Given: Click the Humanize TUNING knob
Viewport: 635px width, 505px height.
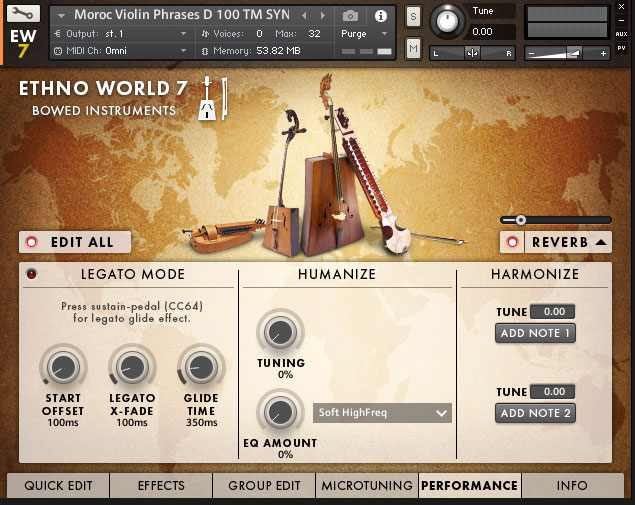Looking at the screenshot, I should (x=280, y=332).
